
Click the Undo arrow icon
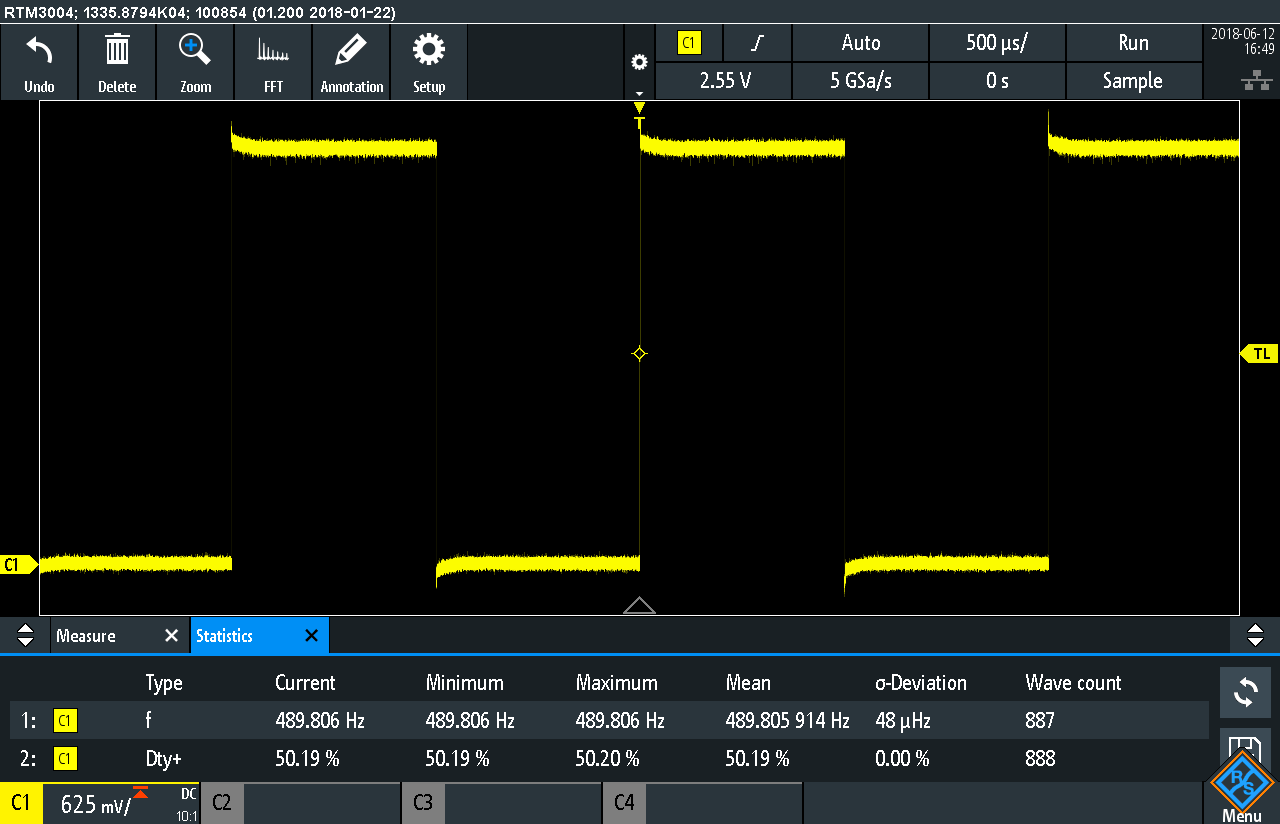tap(39, 50)
